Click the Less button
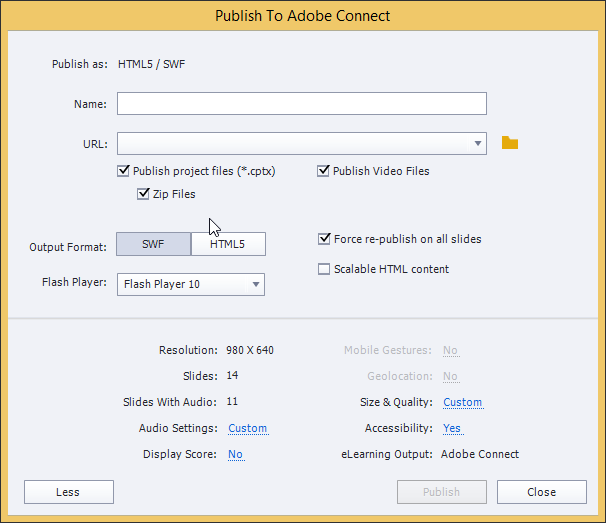This screenshot has width=606, height=523. 69,492
